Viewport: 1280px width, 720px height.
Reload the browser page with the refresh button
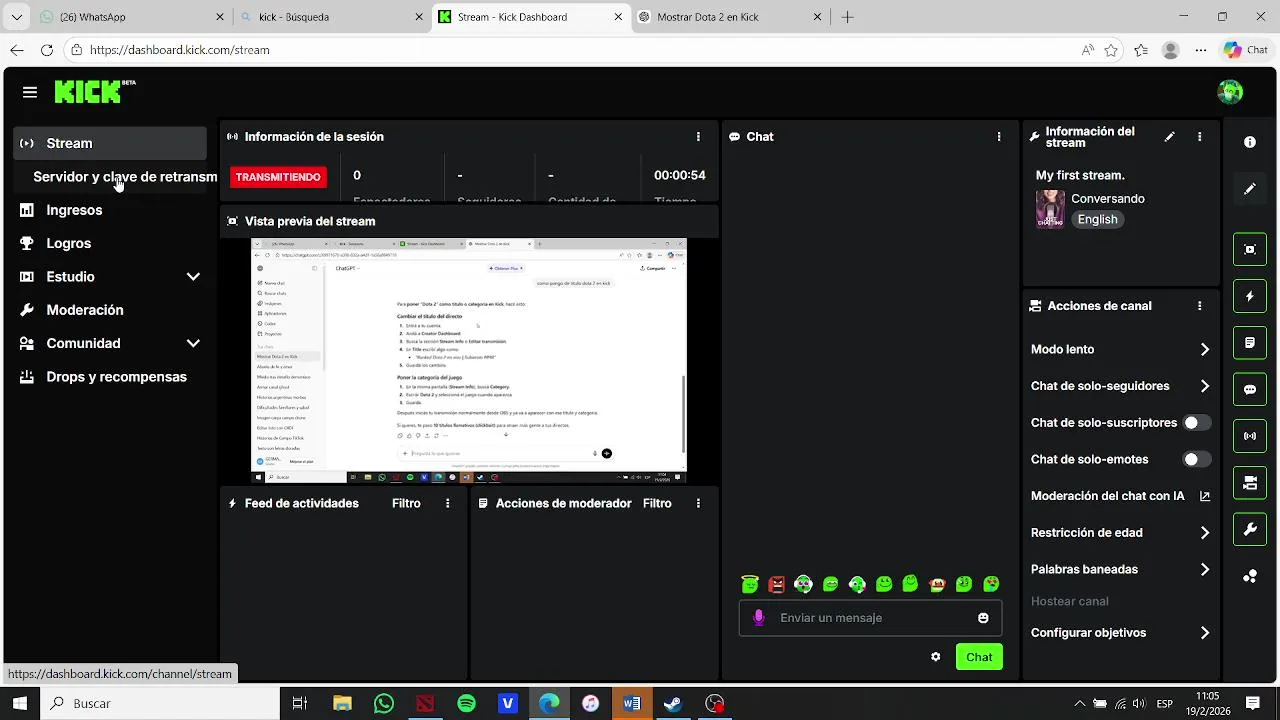tap(46, 50)
